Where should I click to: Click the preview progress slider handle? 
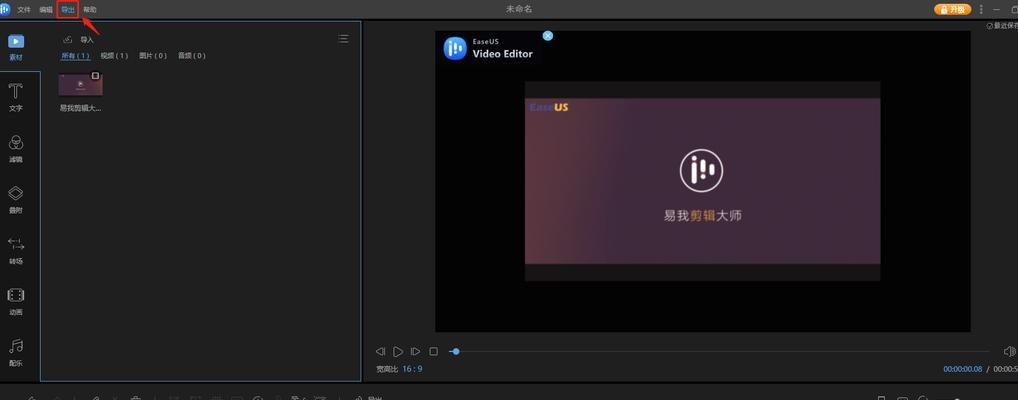coord(456,351)
